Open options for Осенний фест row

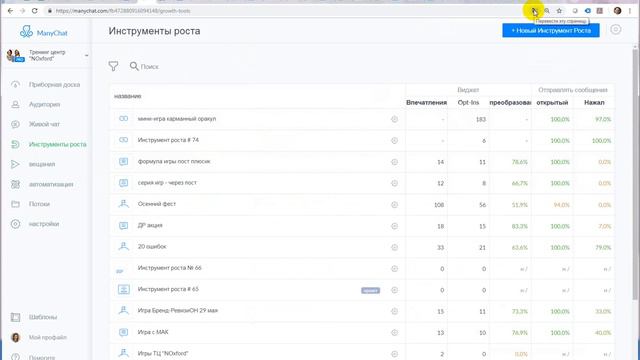394,204
